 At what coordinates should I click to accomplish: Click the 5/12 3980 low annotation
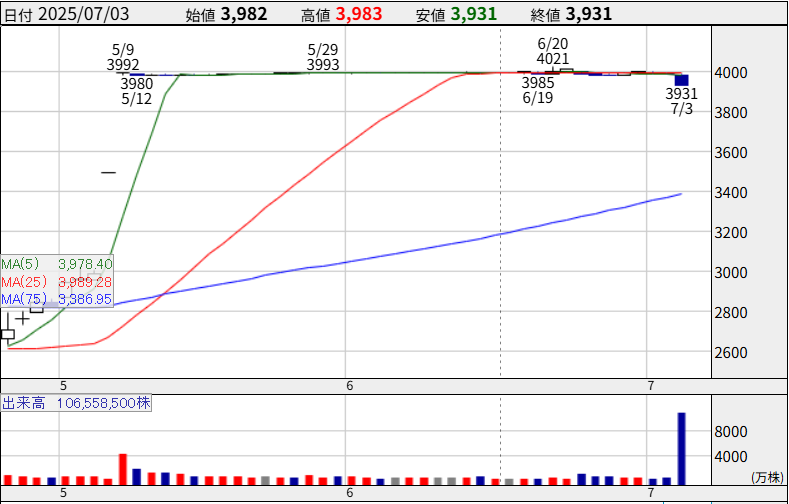click(x=137, y=91)
